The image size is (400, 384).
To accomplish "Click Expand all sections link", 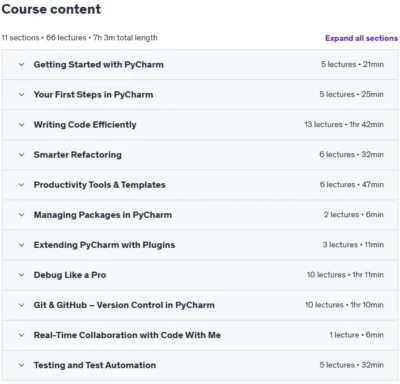I will point(361,38).
